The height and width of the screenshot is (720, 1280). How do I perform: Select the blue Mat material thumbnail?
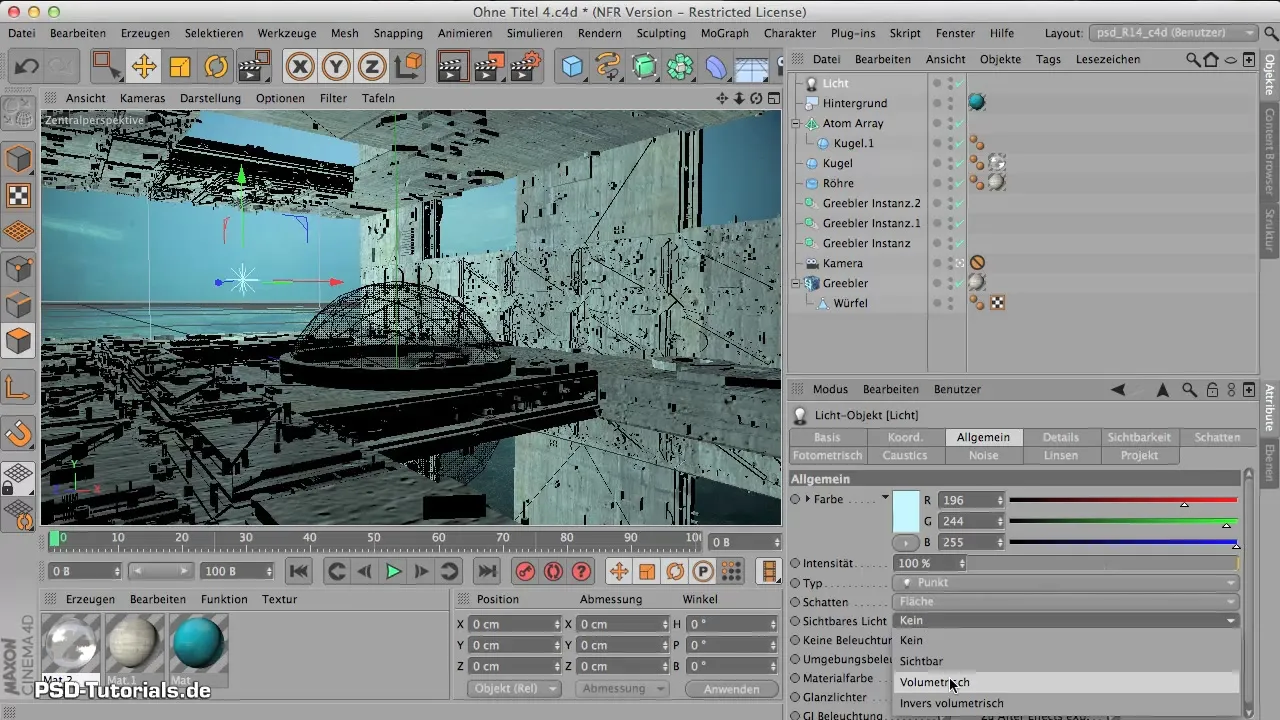coord(198,642)
